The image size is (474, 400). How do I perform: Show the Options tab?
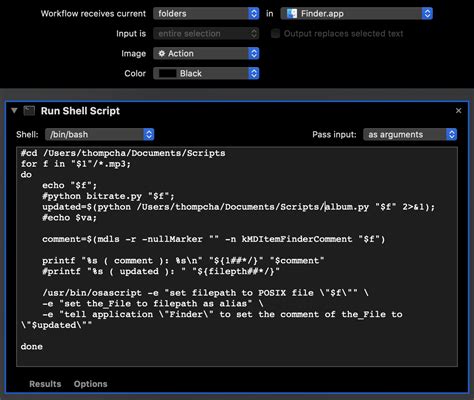[91, 384]
